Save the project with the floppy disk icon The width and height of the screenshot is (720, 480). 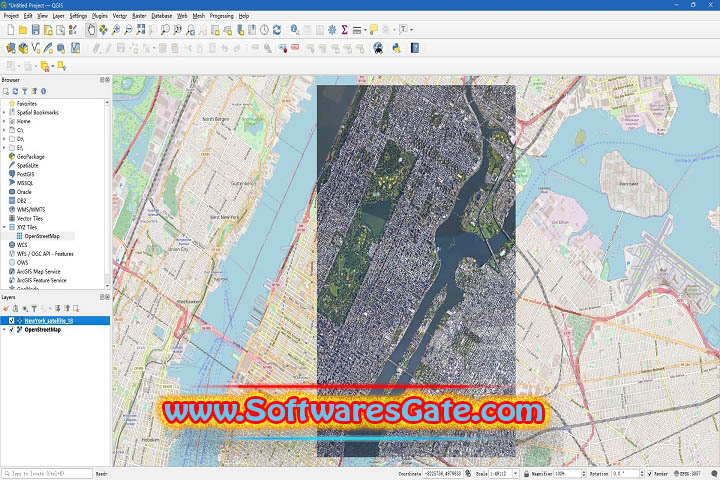(35, 30)
